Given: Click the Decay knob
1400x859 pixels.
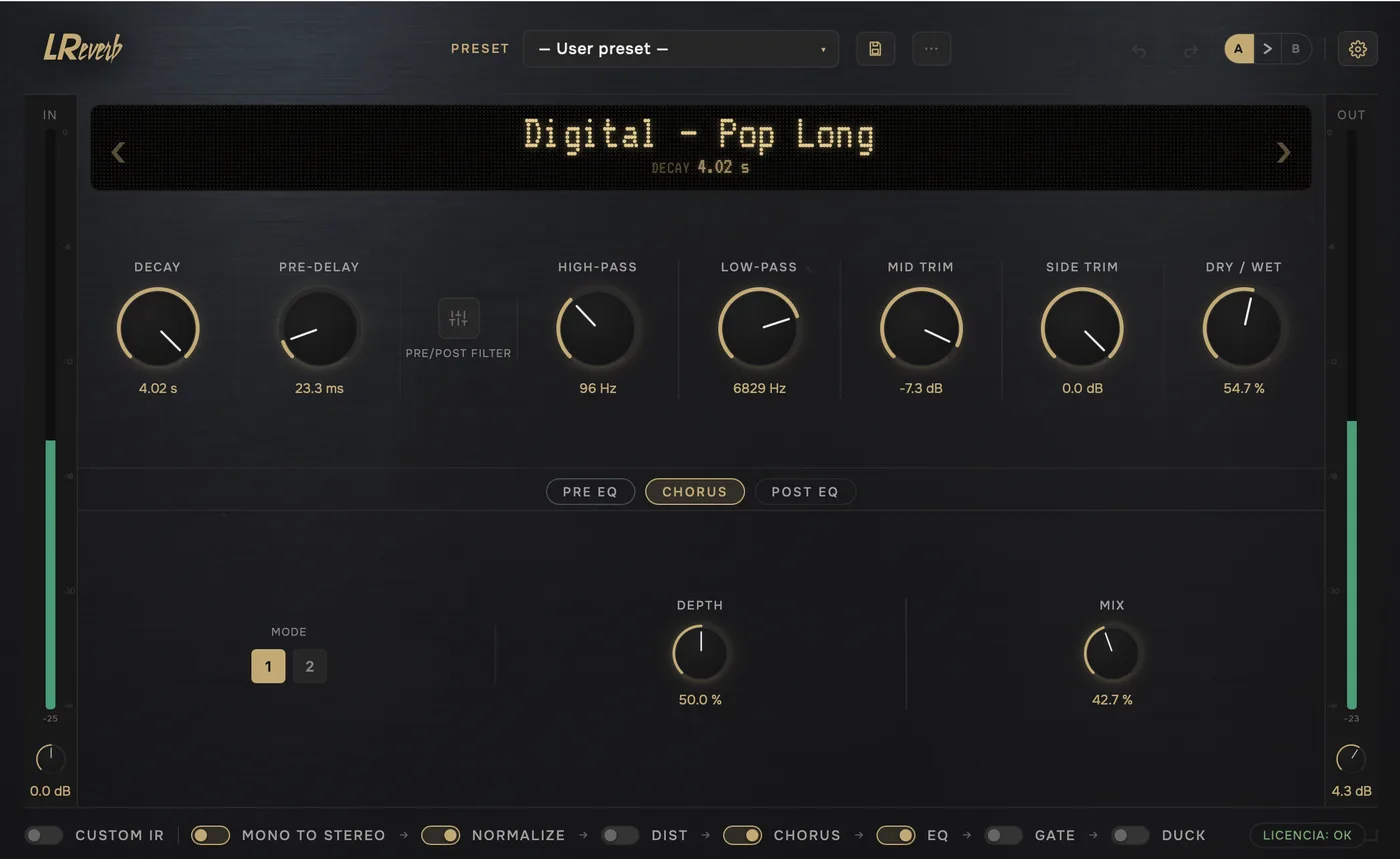Looking at the screenshot, I should (158, 328).
